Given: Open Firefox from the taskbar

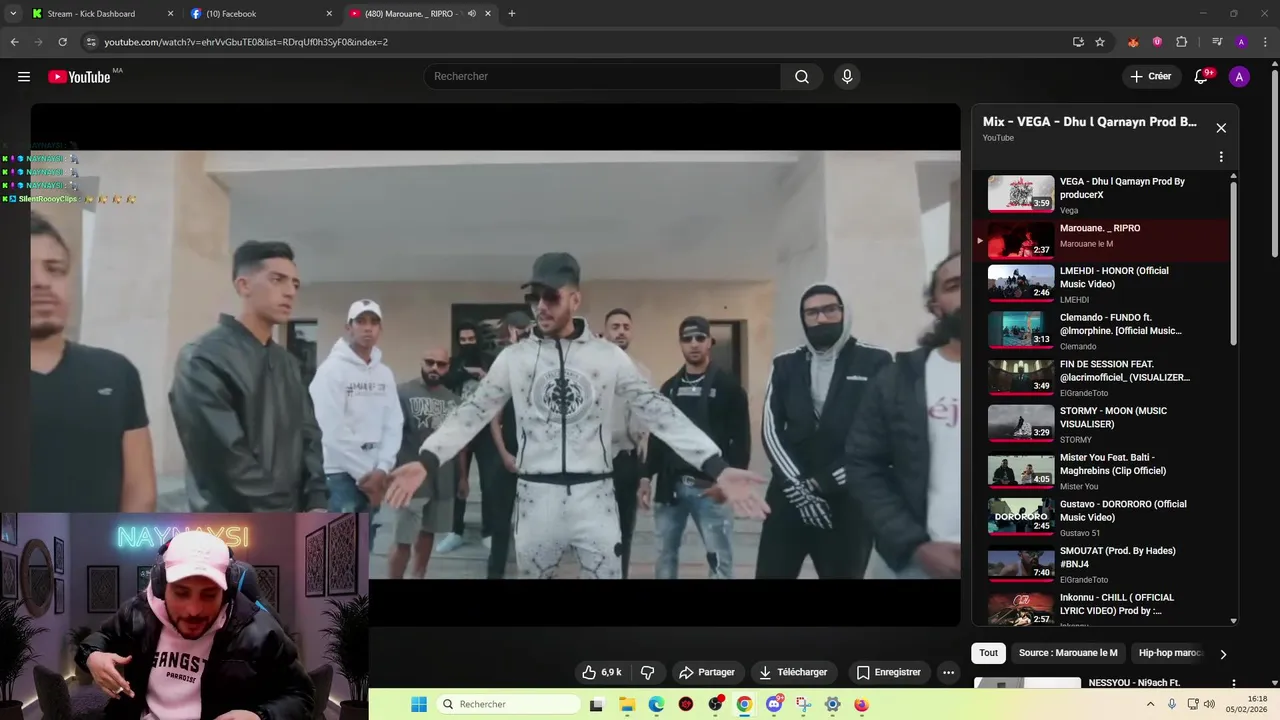Looking at the screenshot, I should click(862, 704).
